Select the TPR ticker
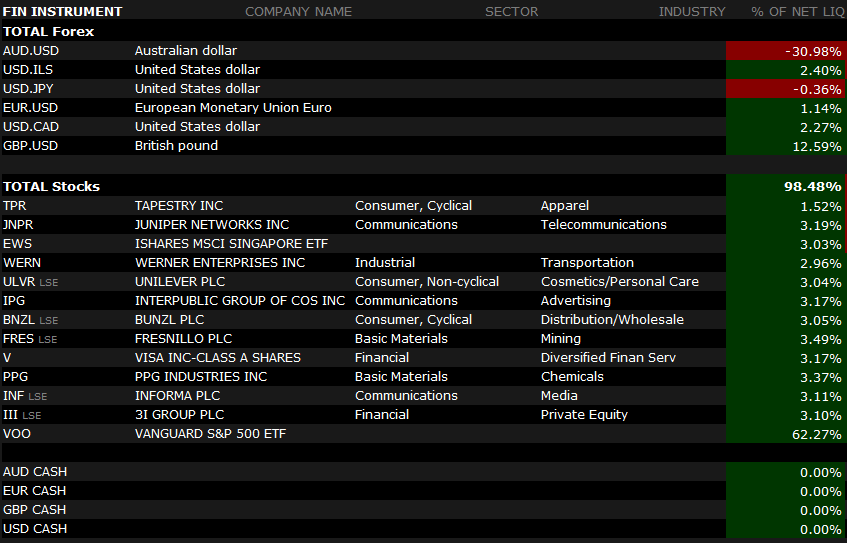This screenshot has height=543, width=847. (15, 206)
